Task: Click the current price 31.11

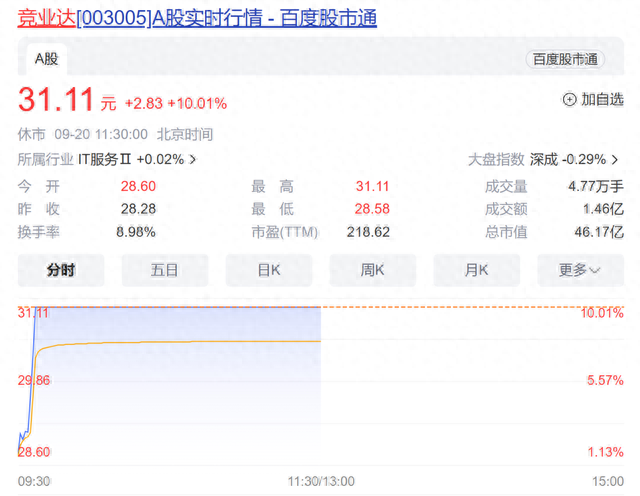Action: point(56,99)
